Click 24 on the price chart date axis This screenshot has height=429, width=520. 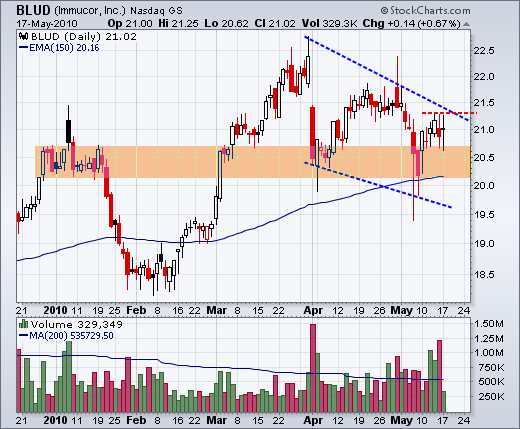(x=464, y=311)
